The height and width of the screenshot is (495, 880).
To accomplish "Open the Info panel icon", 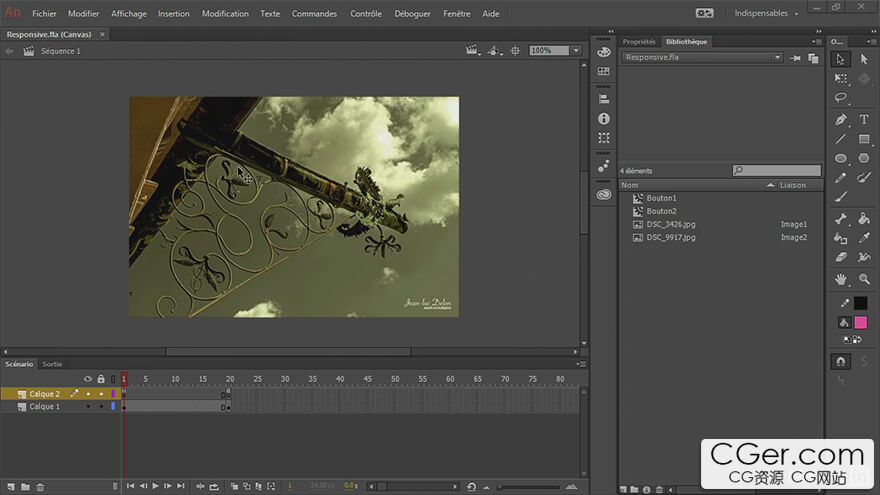I will [604, 119].
